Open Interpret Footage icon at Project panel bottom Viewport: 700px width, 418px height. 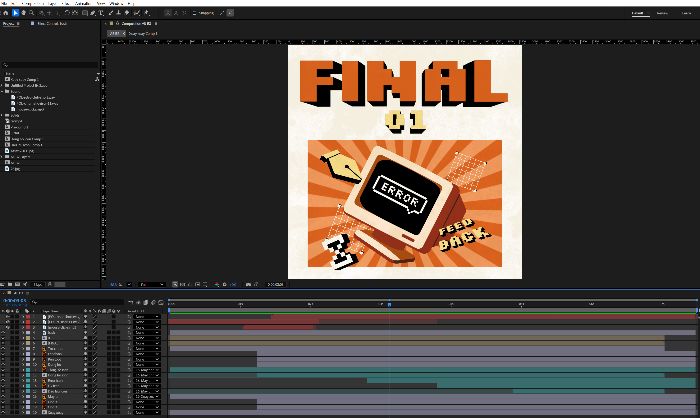[x=3, y=284]
